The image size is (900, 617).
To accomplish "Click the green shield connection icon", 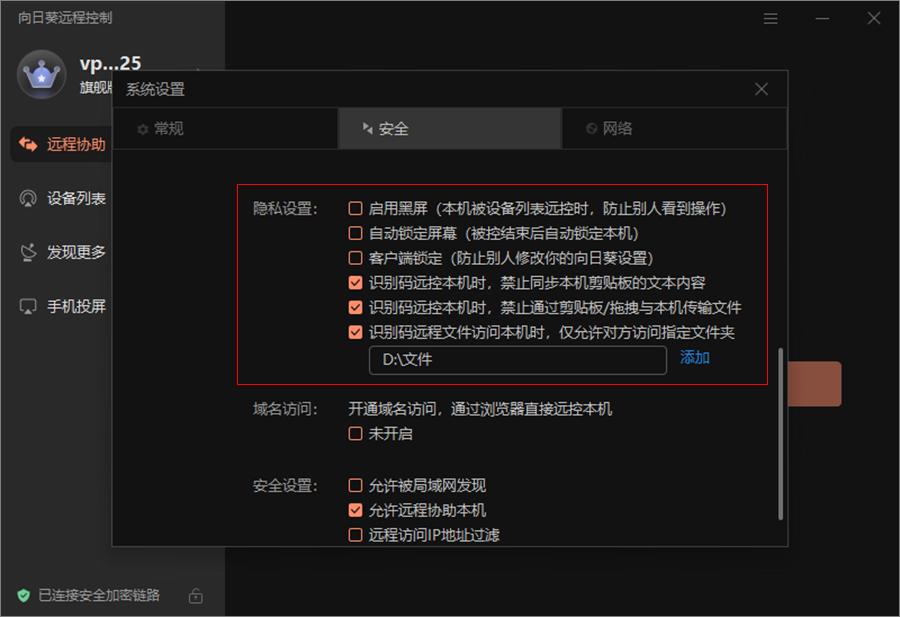I will 24,596.
